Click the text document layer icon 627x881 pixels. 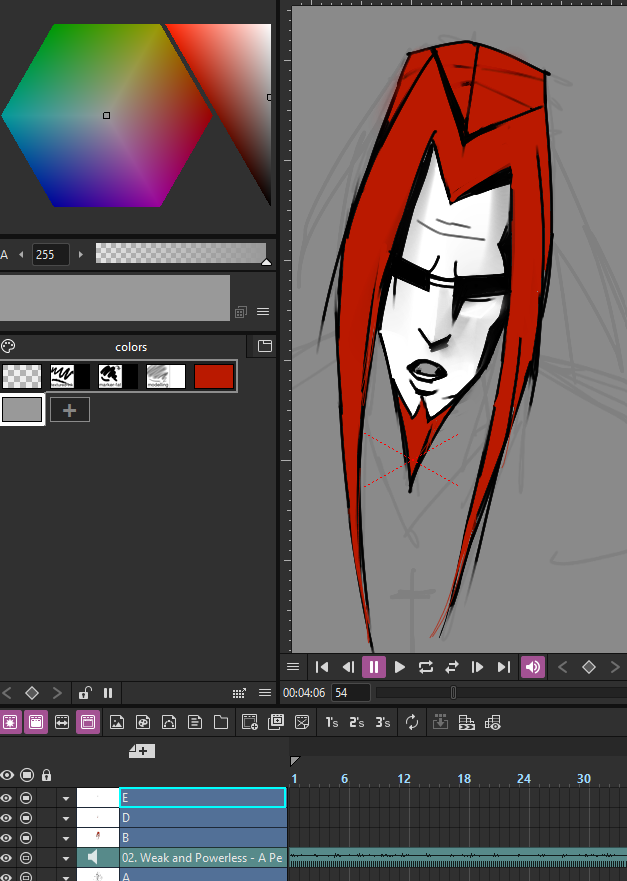pos(195,723)
